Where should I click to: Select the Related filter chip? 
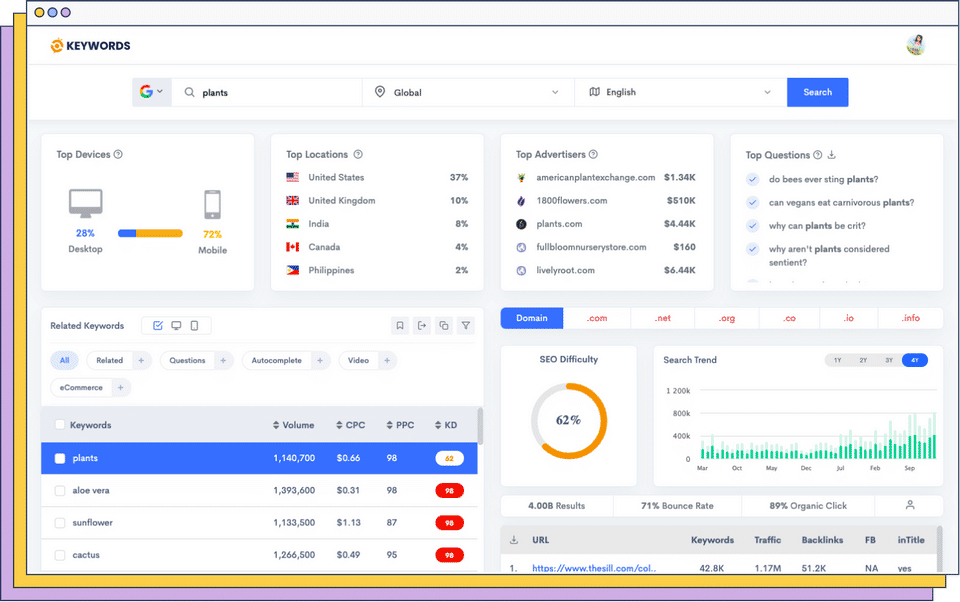(x=110, y=361)
